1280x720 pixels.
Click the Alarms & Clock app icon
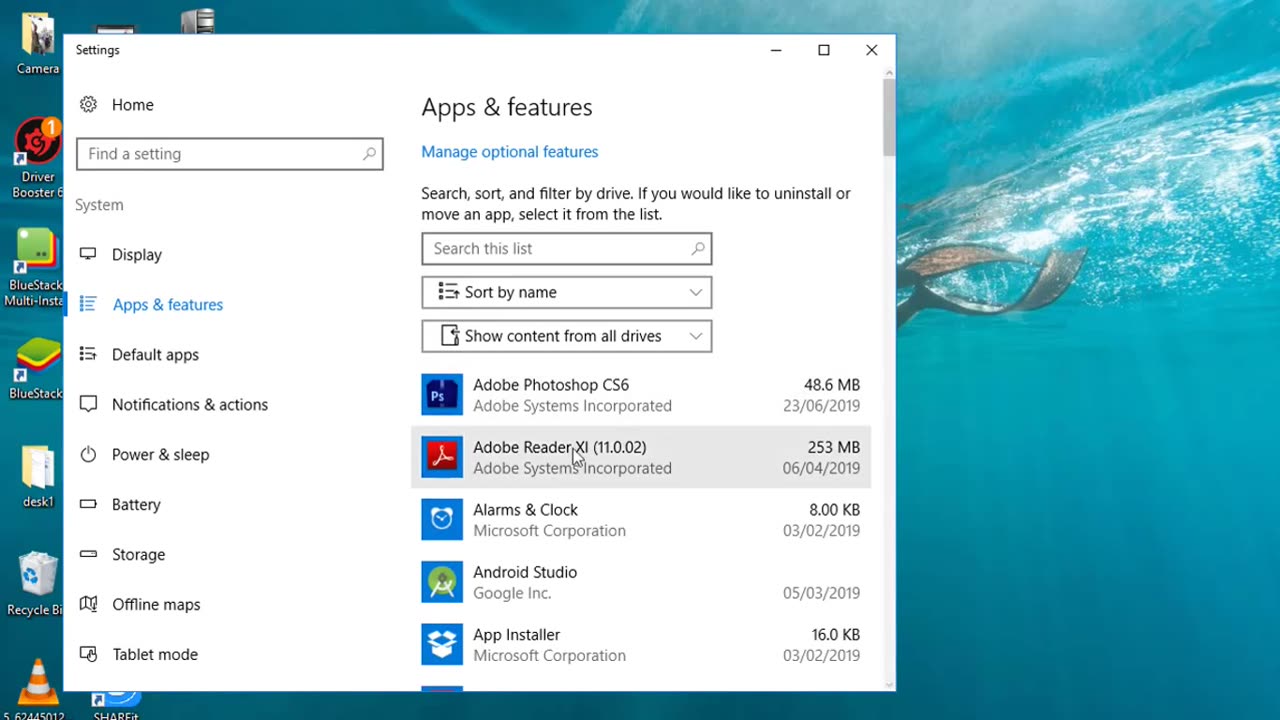tap(442, 520)
